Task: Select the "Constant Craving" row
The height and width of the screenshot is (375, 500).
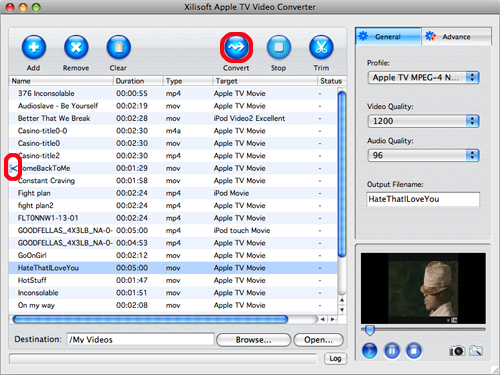Action: [x=173, y=181]
